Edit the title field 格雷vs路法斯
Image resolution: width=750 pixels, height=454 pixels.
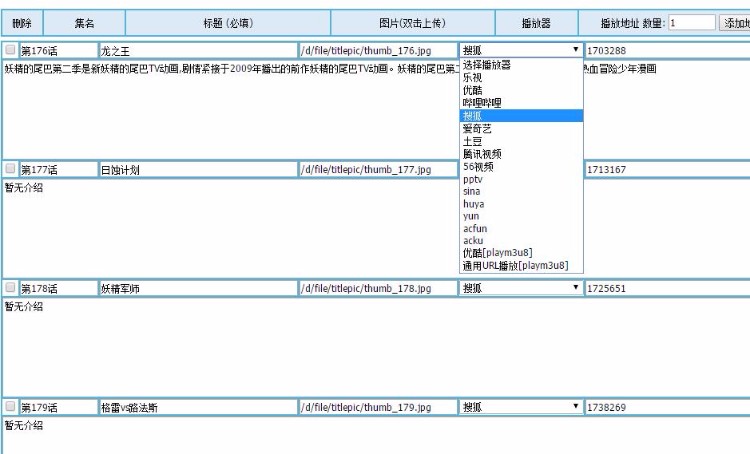tap(198, 408)
